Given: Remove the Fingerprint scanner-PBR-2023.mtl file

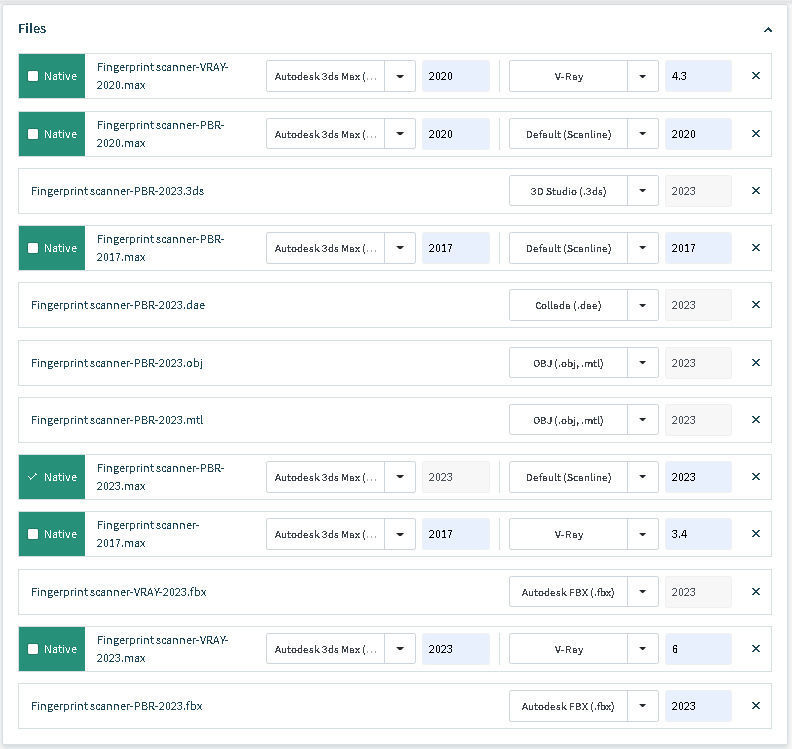Looking at the screenshot, I should (755, 420).
